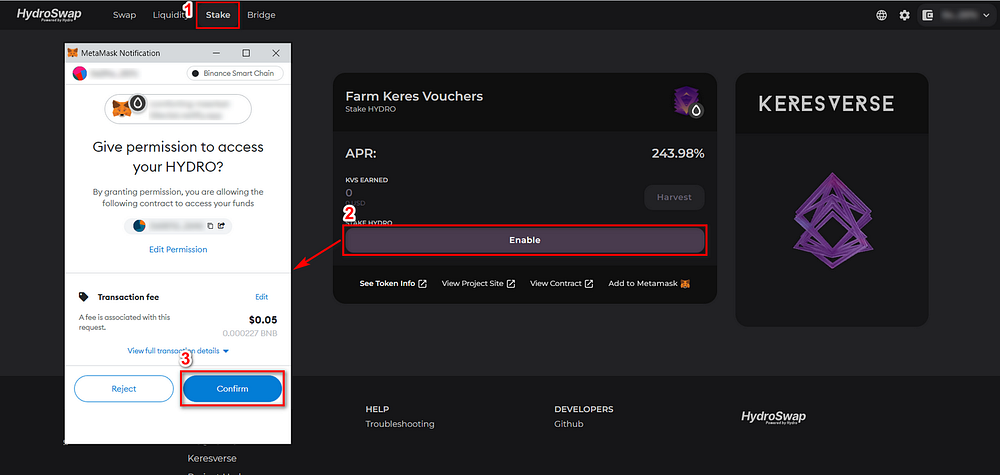Open the Stake tab
The width and height of the screenshot is (1000, 475).
tap(218, 15)
